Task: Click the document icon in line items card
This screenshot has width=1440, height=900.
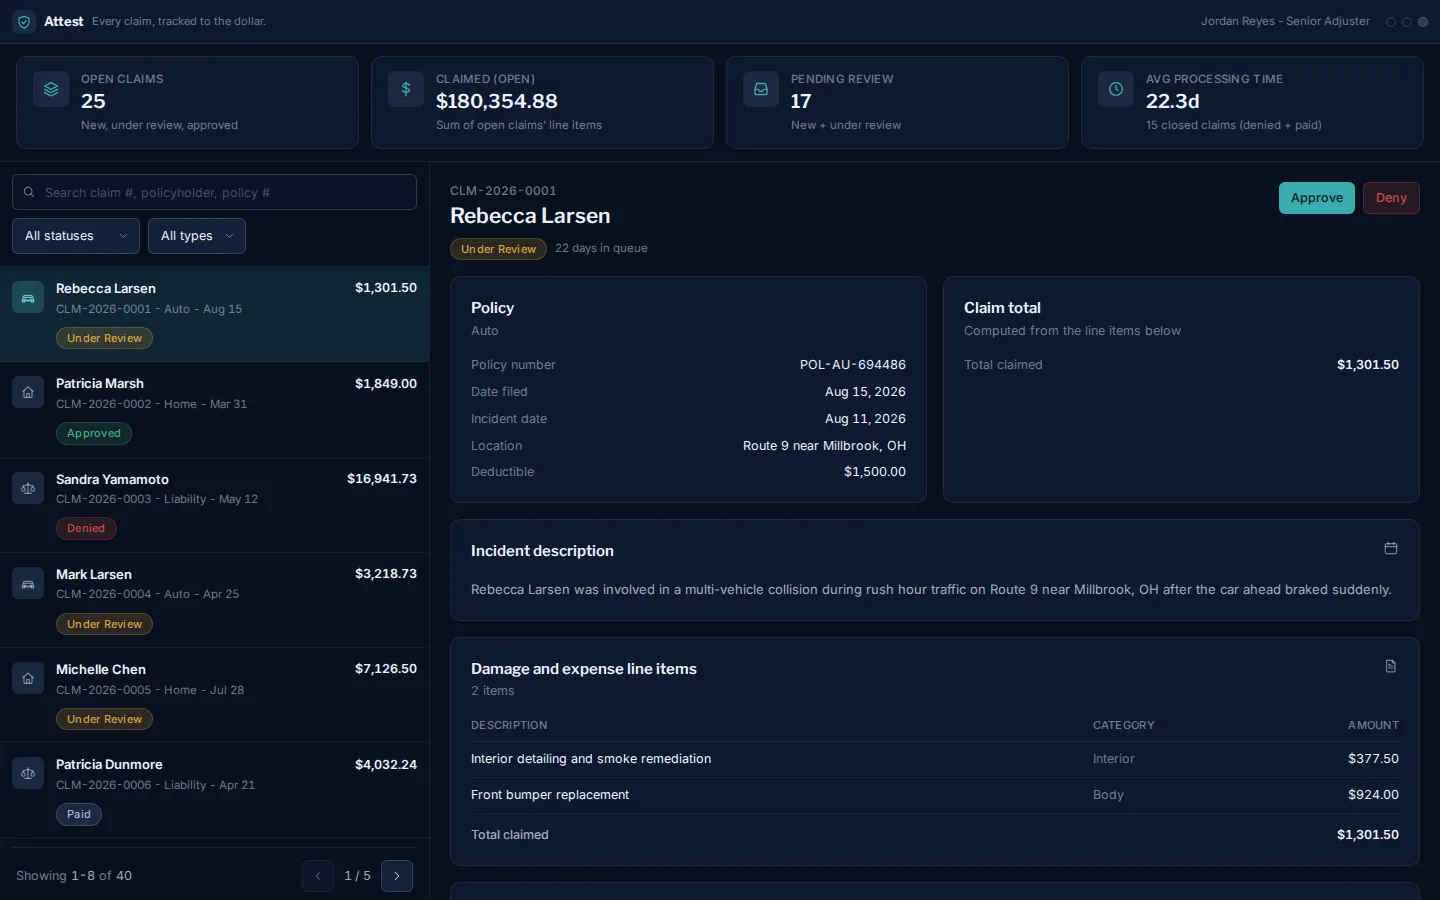Action: pos(1390,666)
